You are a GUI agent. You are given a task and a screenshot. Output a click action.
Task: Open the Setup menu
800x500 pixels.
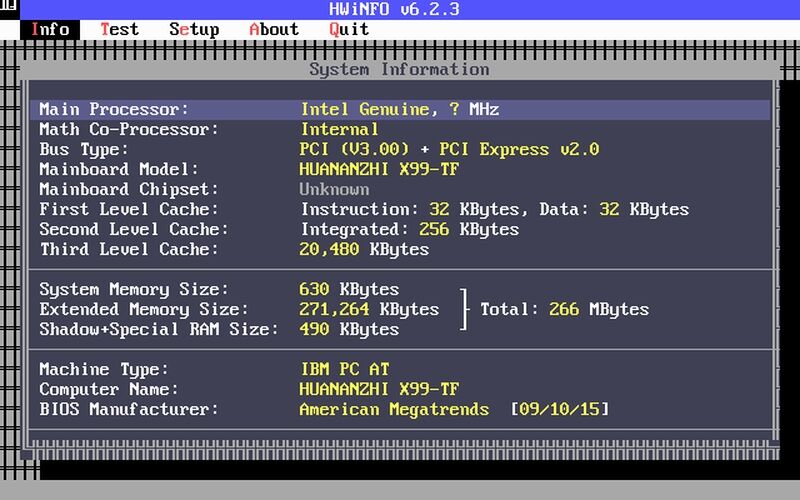click(194, 30)
